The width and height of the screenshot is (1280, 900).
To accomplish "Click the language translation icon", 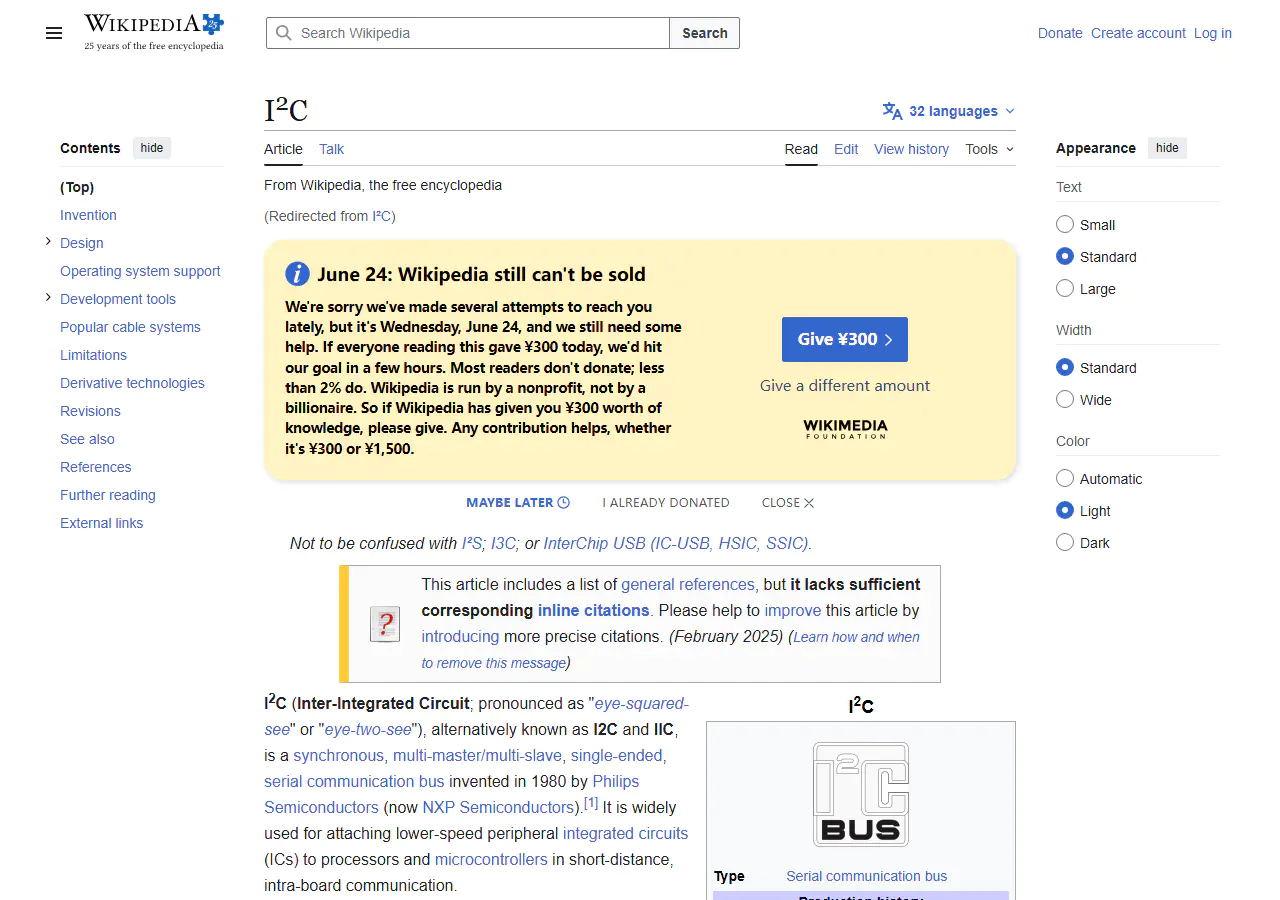I will (x=892, y=111).
